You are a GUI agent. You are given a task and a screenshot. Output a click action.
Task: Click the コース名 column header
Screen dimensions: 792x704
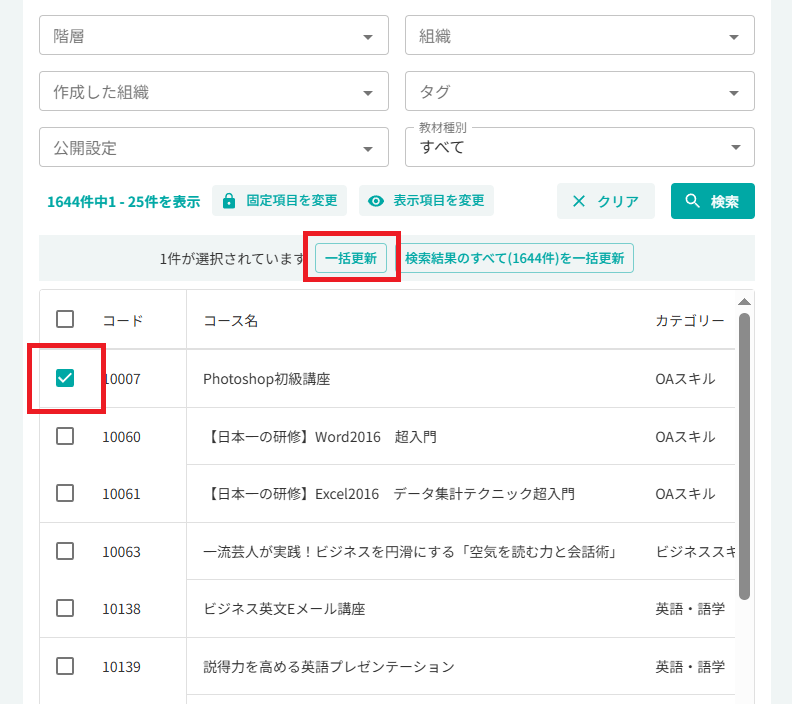(231, 321)
